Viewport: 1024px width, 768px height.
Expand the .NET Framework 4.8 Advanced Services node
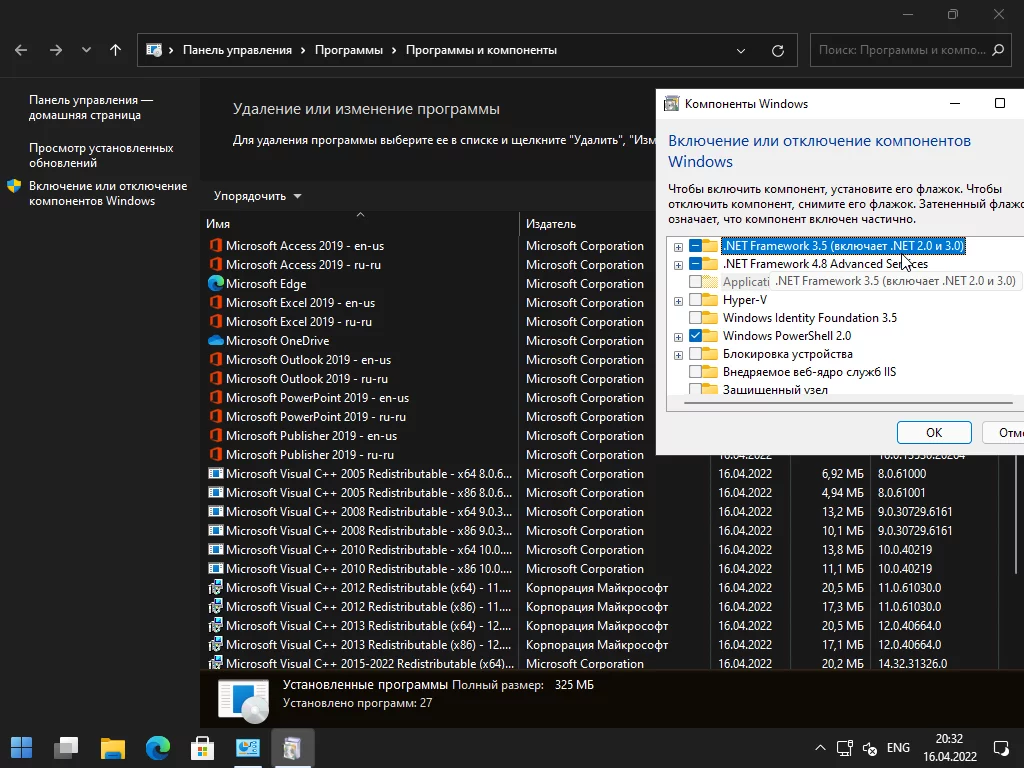(679, 265)
